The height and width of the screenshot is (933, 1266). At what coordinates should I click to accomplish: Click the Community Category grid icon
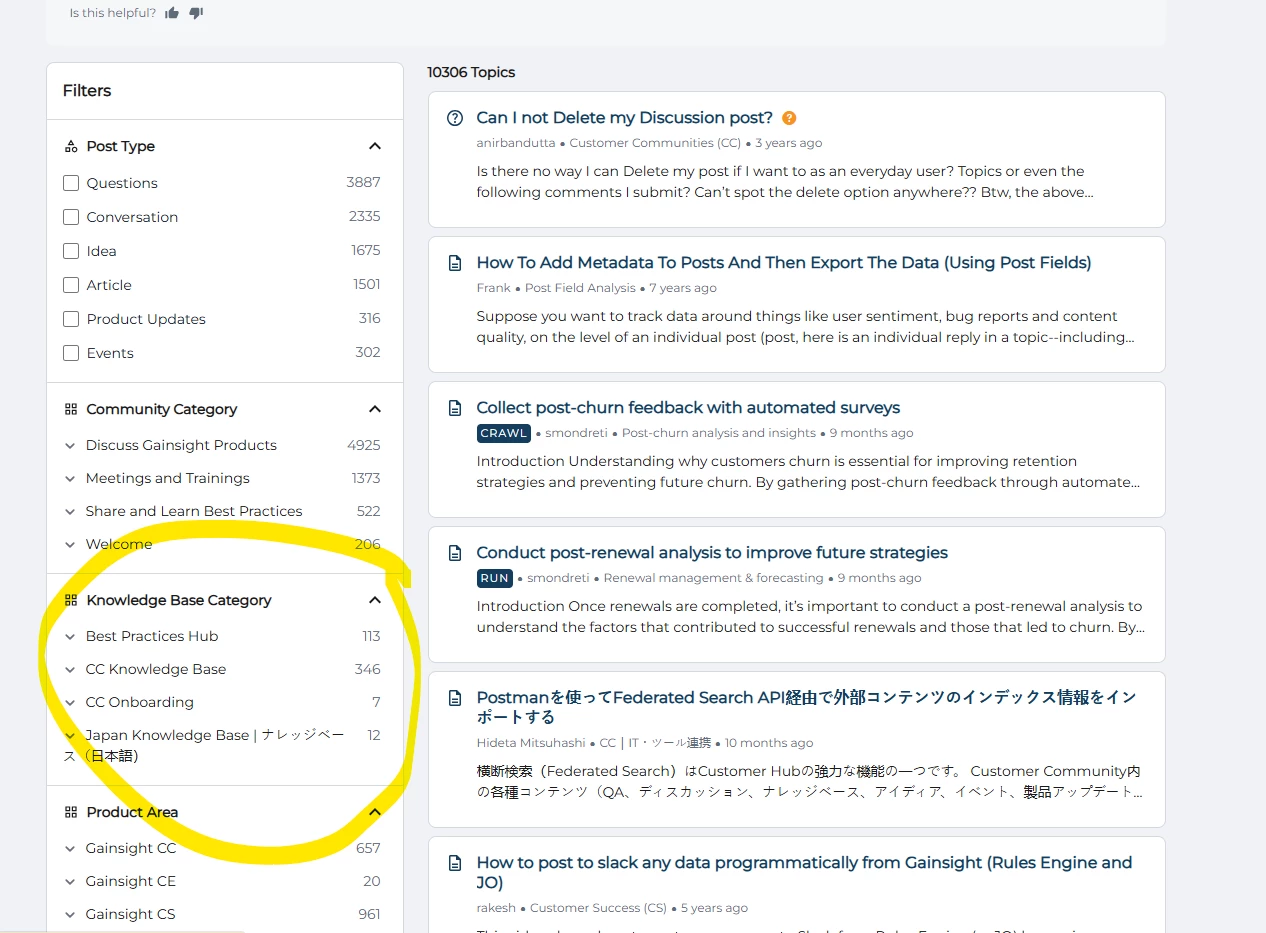pyautogui.click(x=71, y=409)
